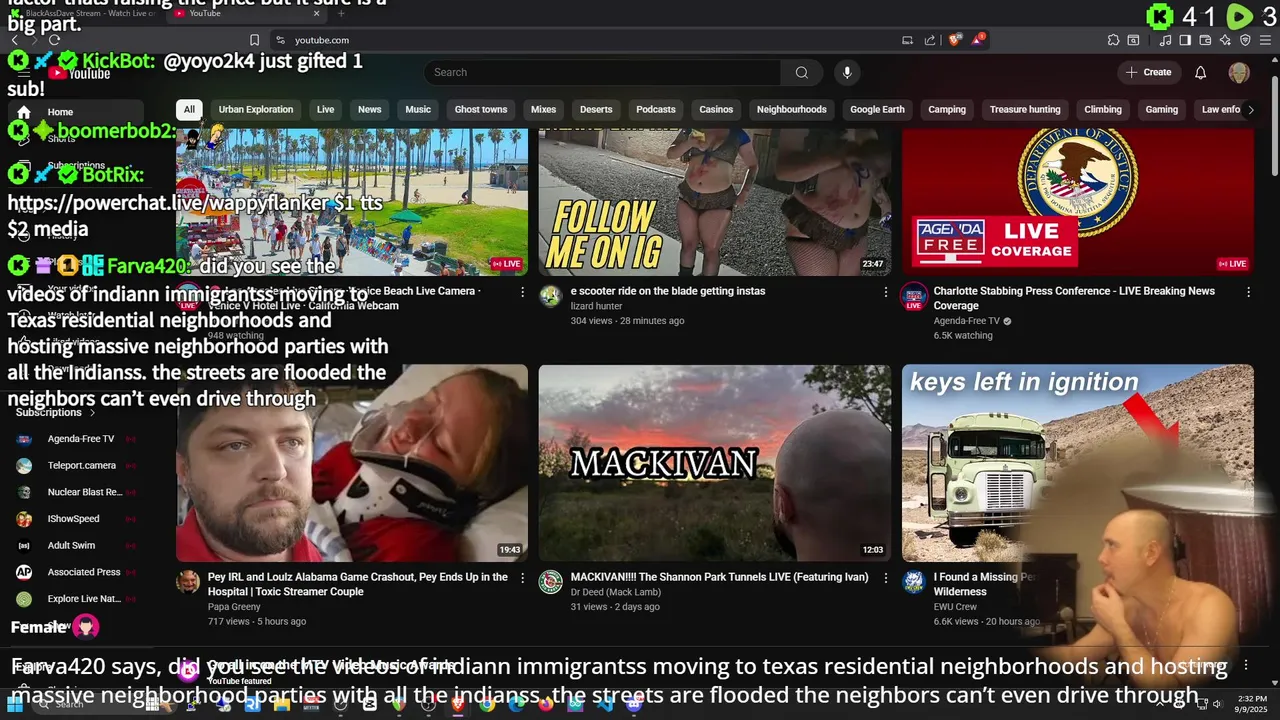The width and height of the screenshot is (1280, 720).
Task: Open the Venice Beach live camera thumbnail
Action: (352, 200)
